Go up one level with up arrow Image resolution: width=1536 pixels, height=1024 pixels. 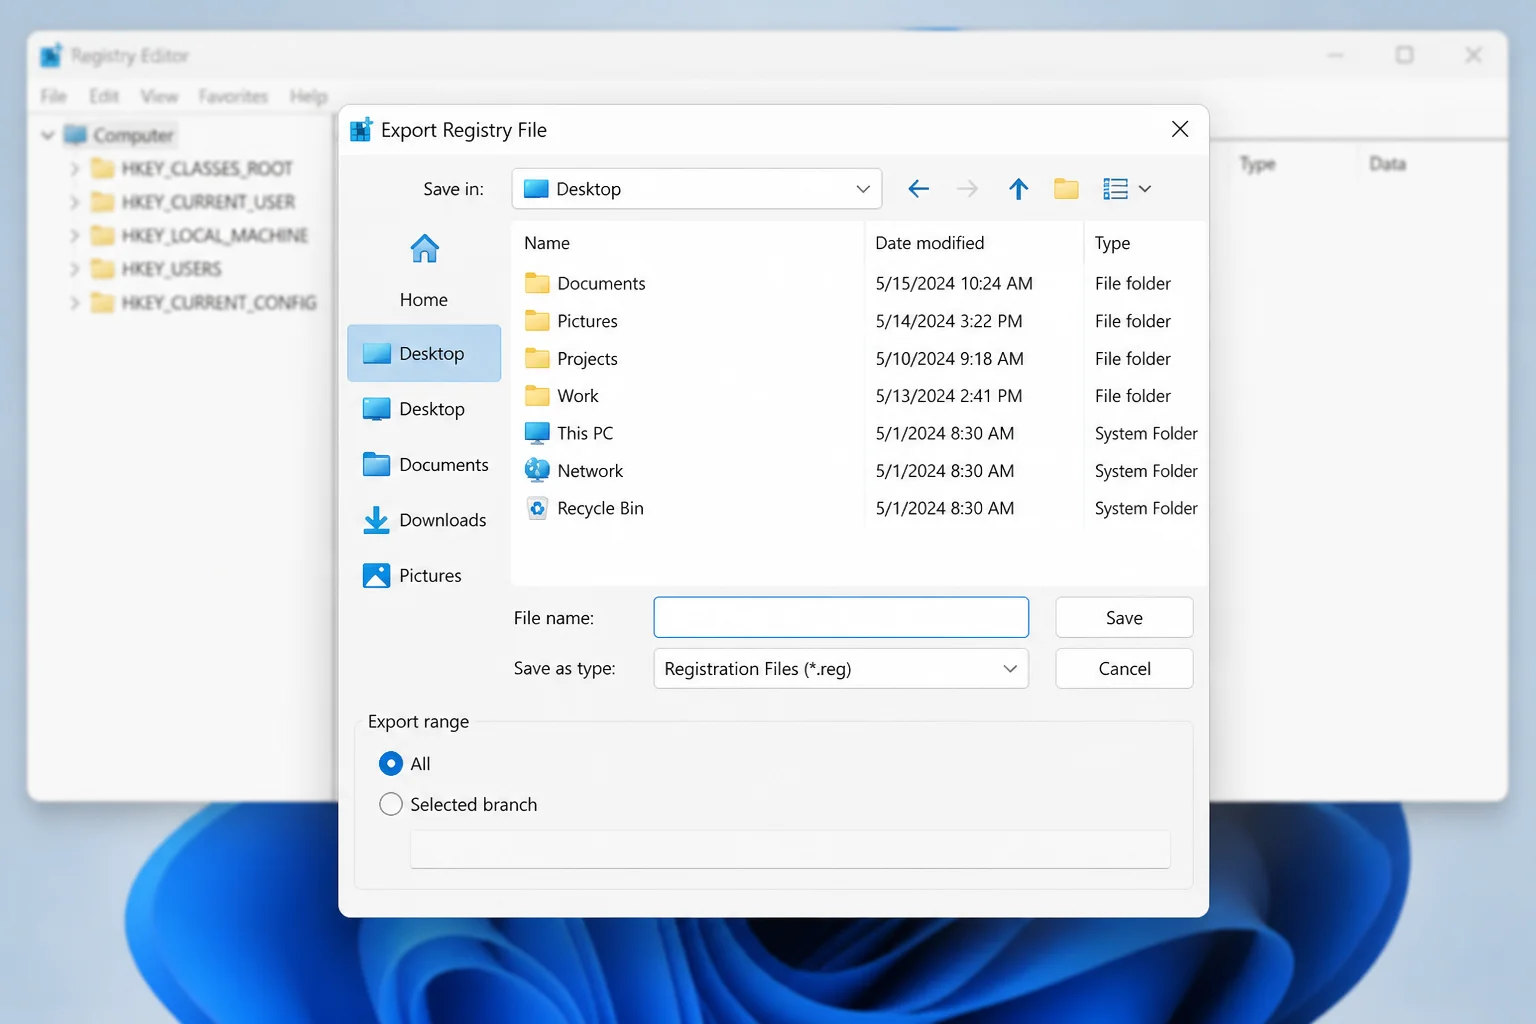pos(1018,189)
